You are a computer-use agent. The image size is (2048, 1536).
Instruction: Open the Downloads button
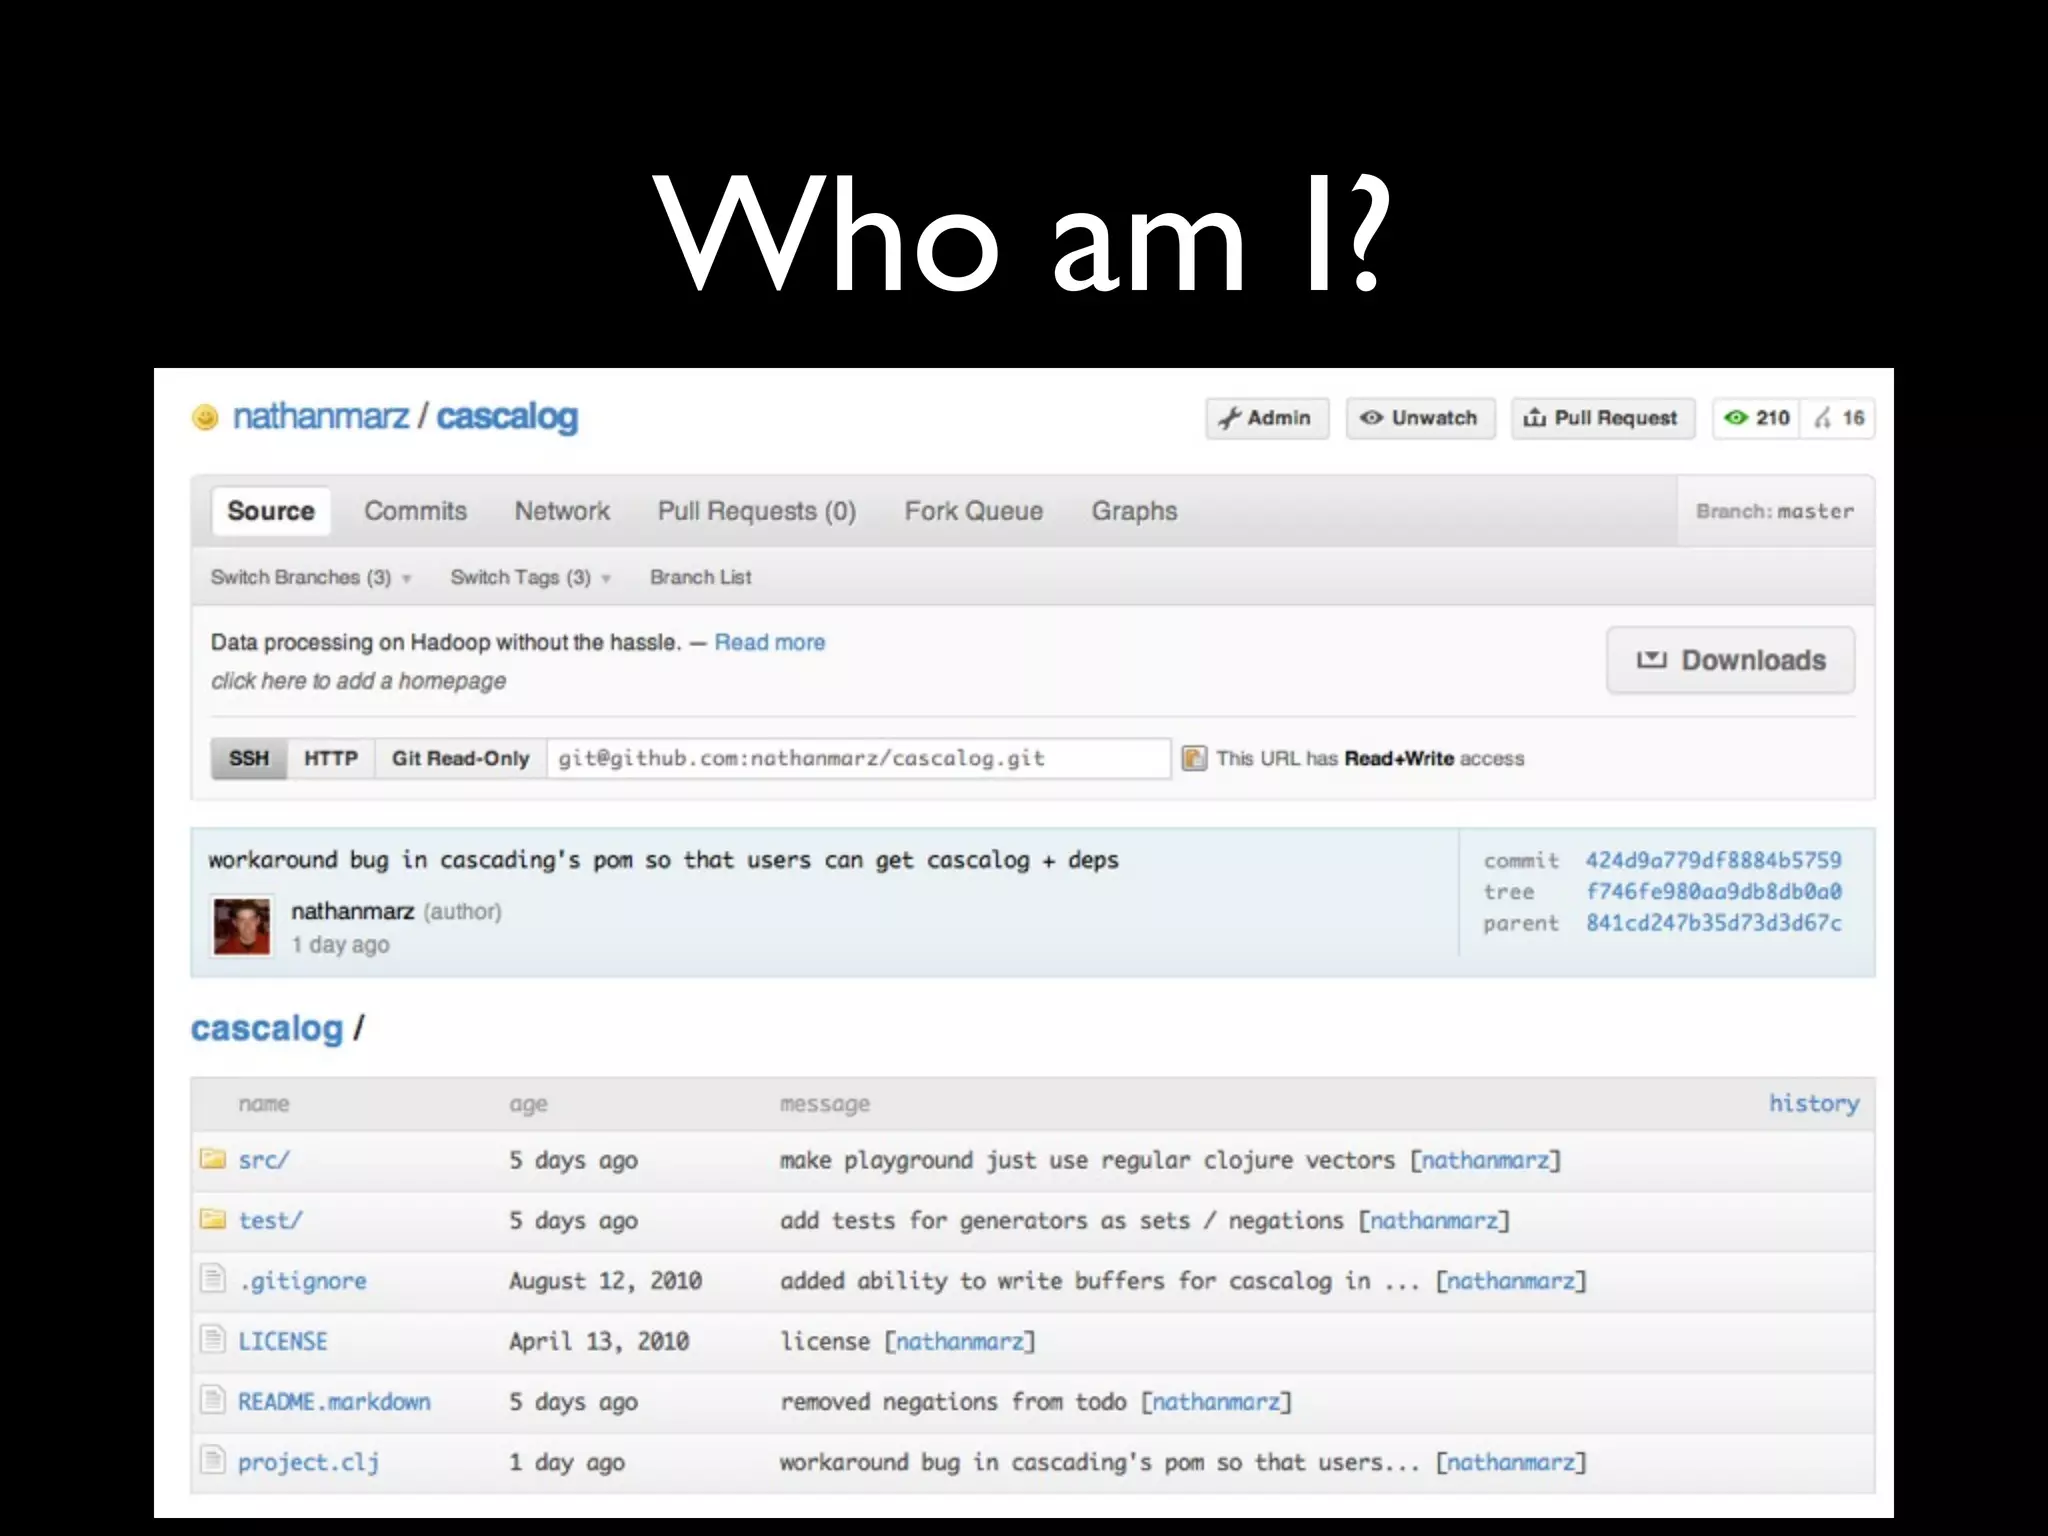click(x=1730, y=660)
